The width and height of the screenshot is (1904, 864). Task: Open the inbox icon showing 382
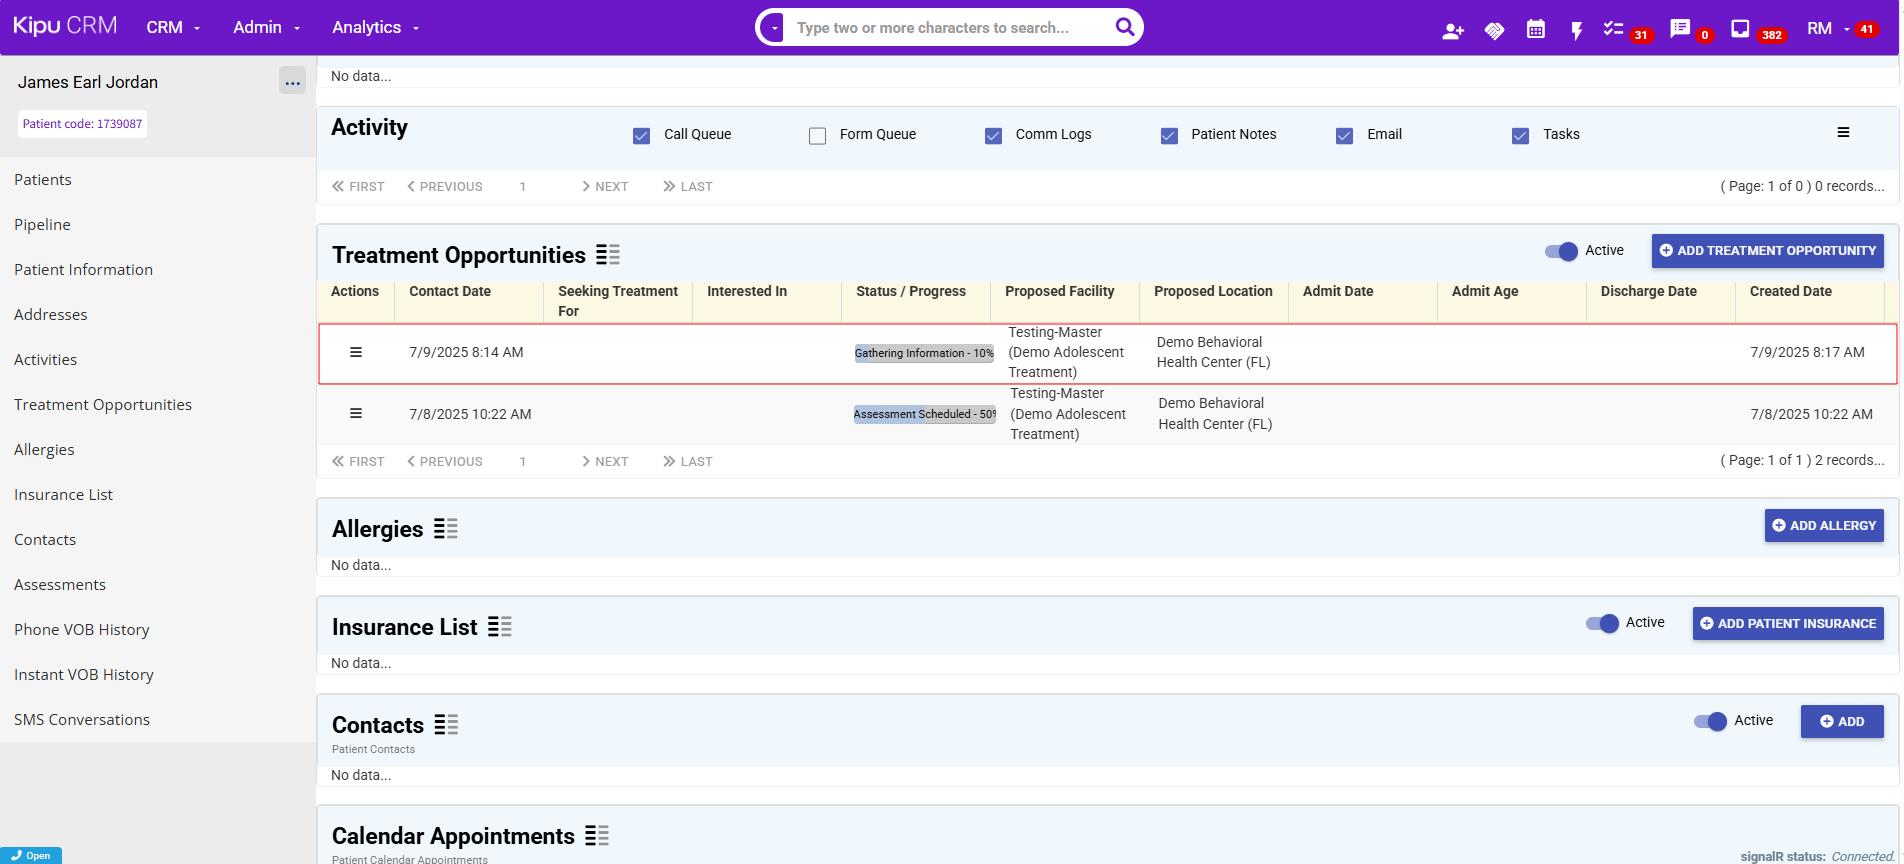[x=1740, y=29]
